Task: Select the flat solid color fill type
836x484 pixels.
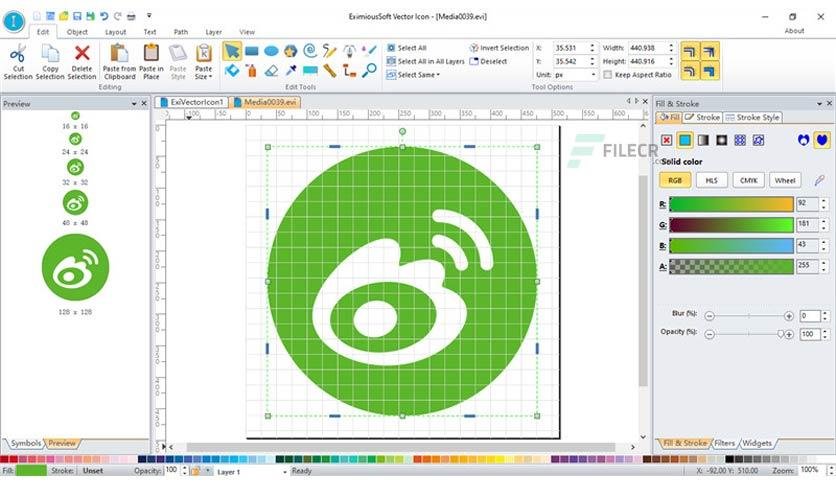Action: (685, 140)
